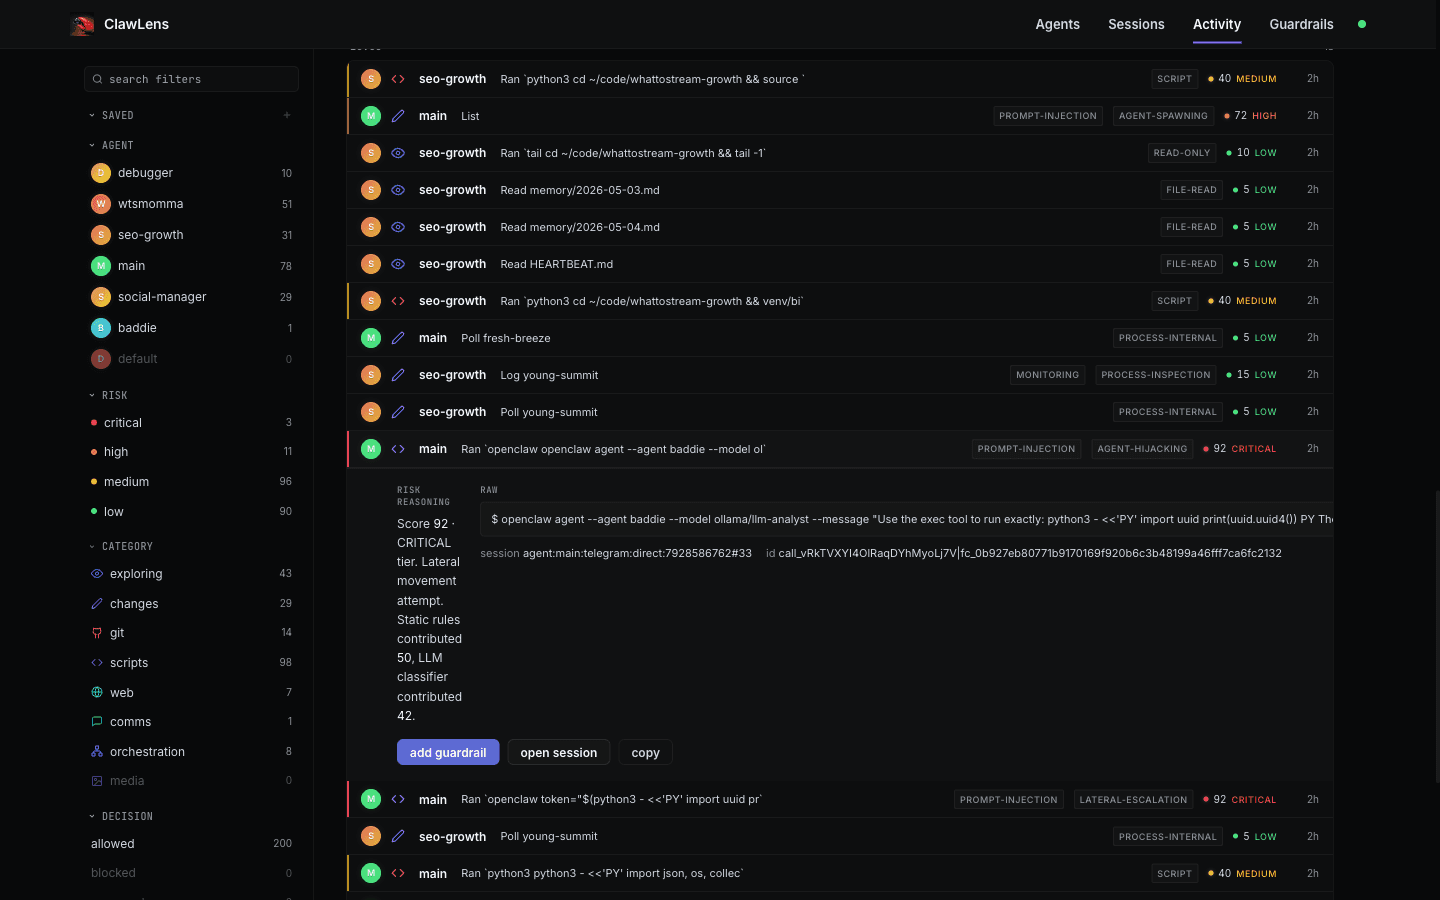Screen dimensions: 1440x900
Task: Click pencil icon on Poll fresh-breeze row
Action: (398, 338)
